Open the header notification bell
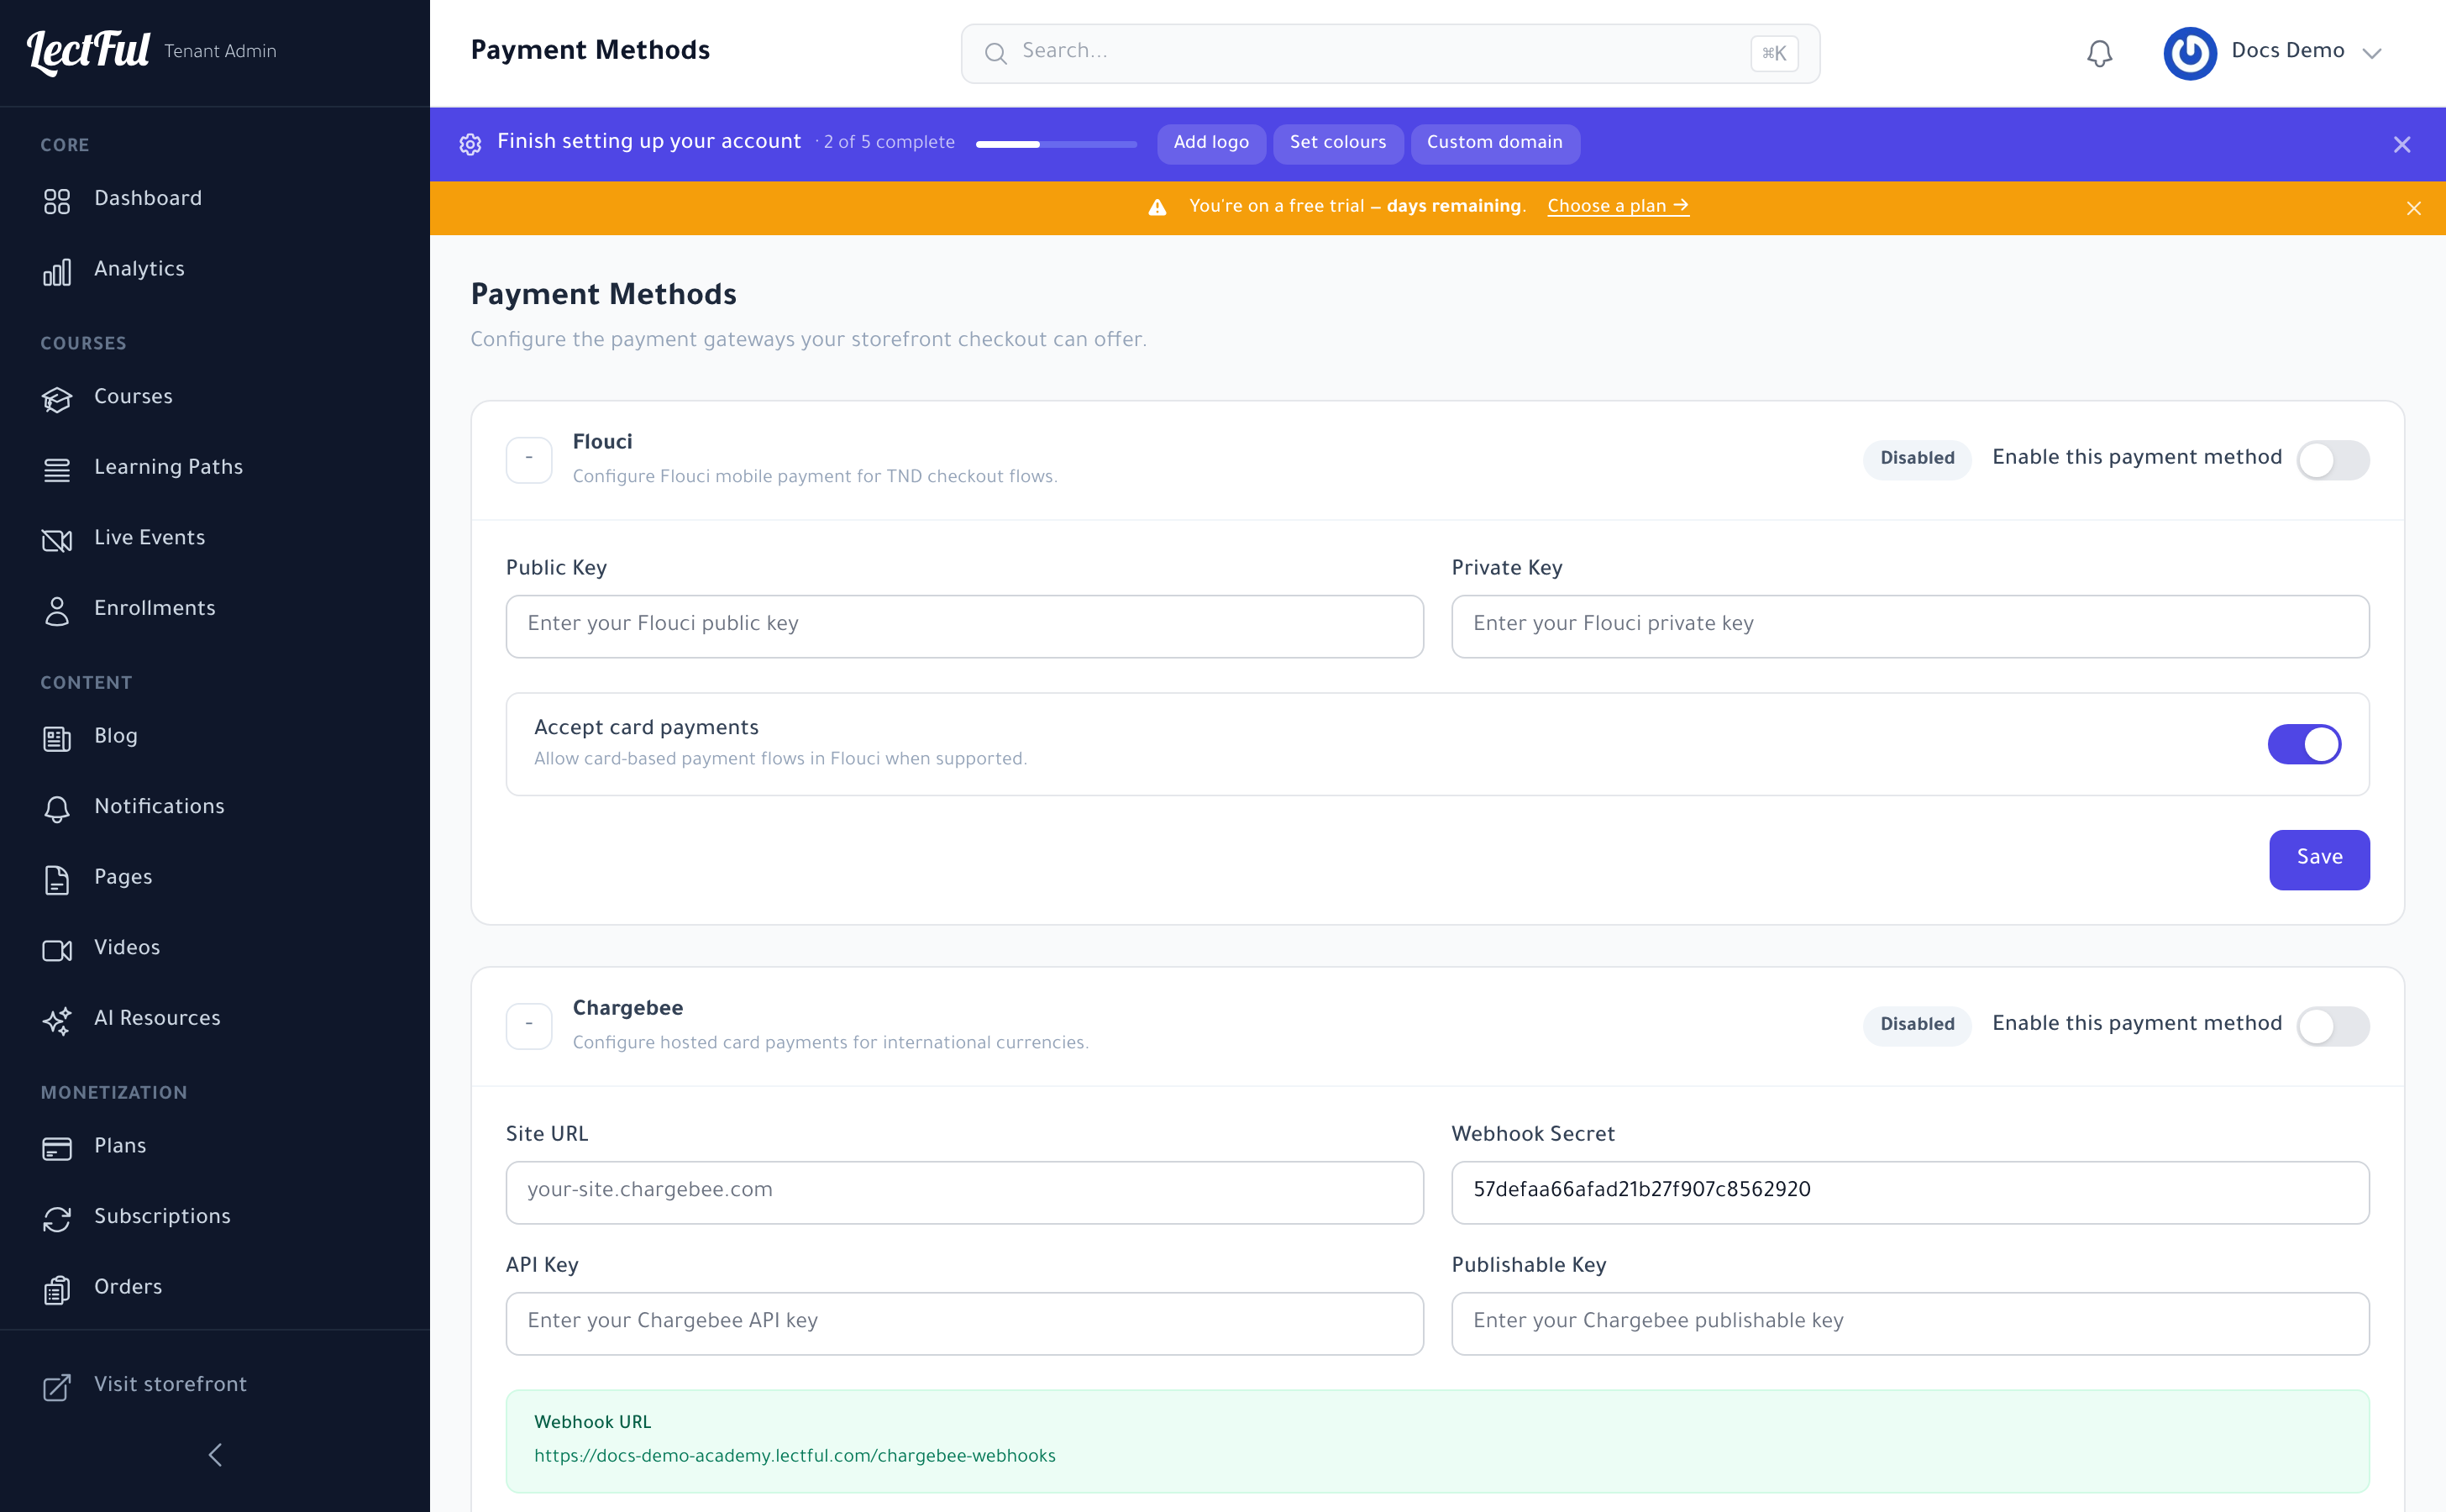 coord(2099,53)
